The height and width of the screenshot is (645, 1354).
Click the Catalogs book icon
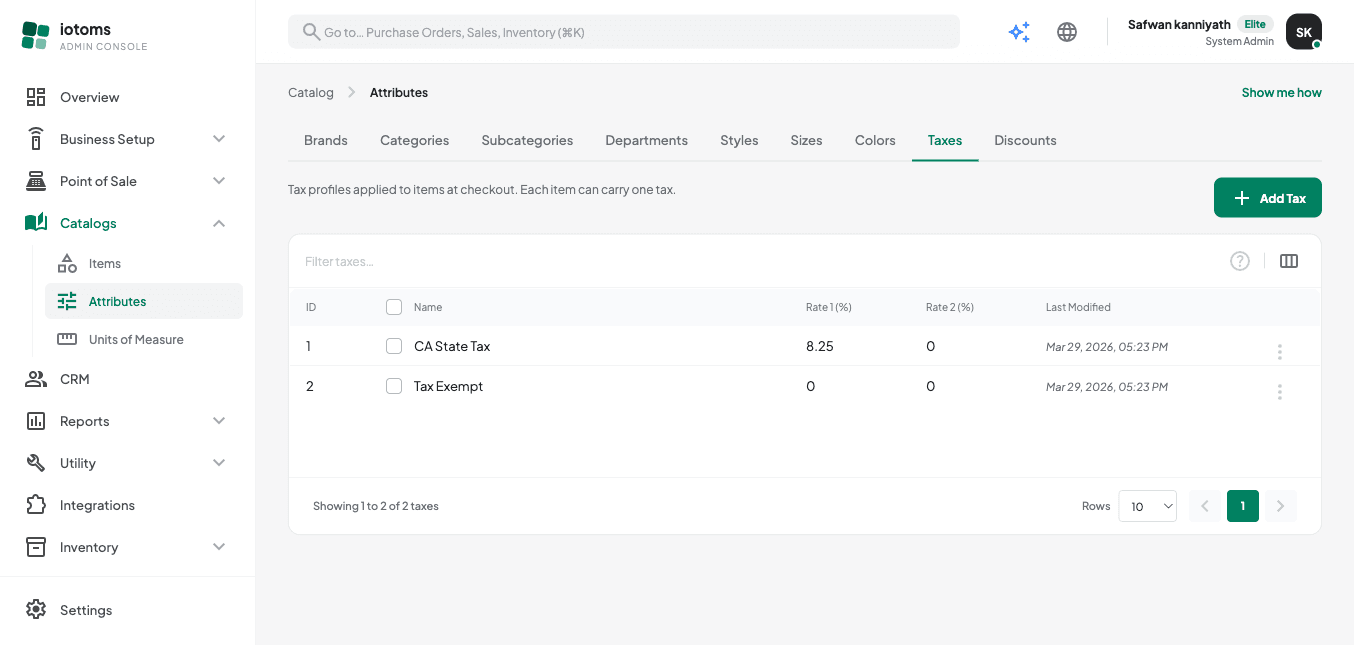pyautogui.click(x=36, y=223)
